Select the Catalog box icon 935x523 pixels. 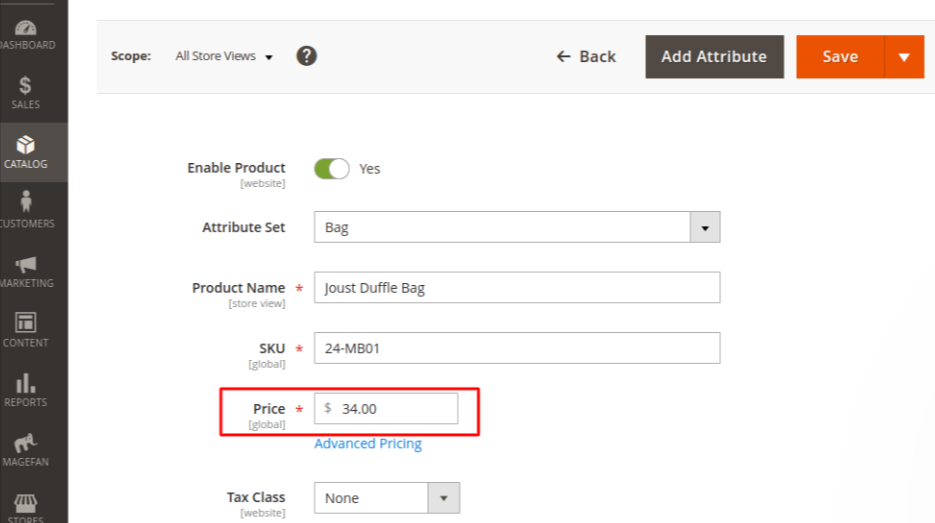26,146
